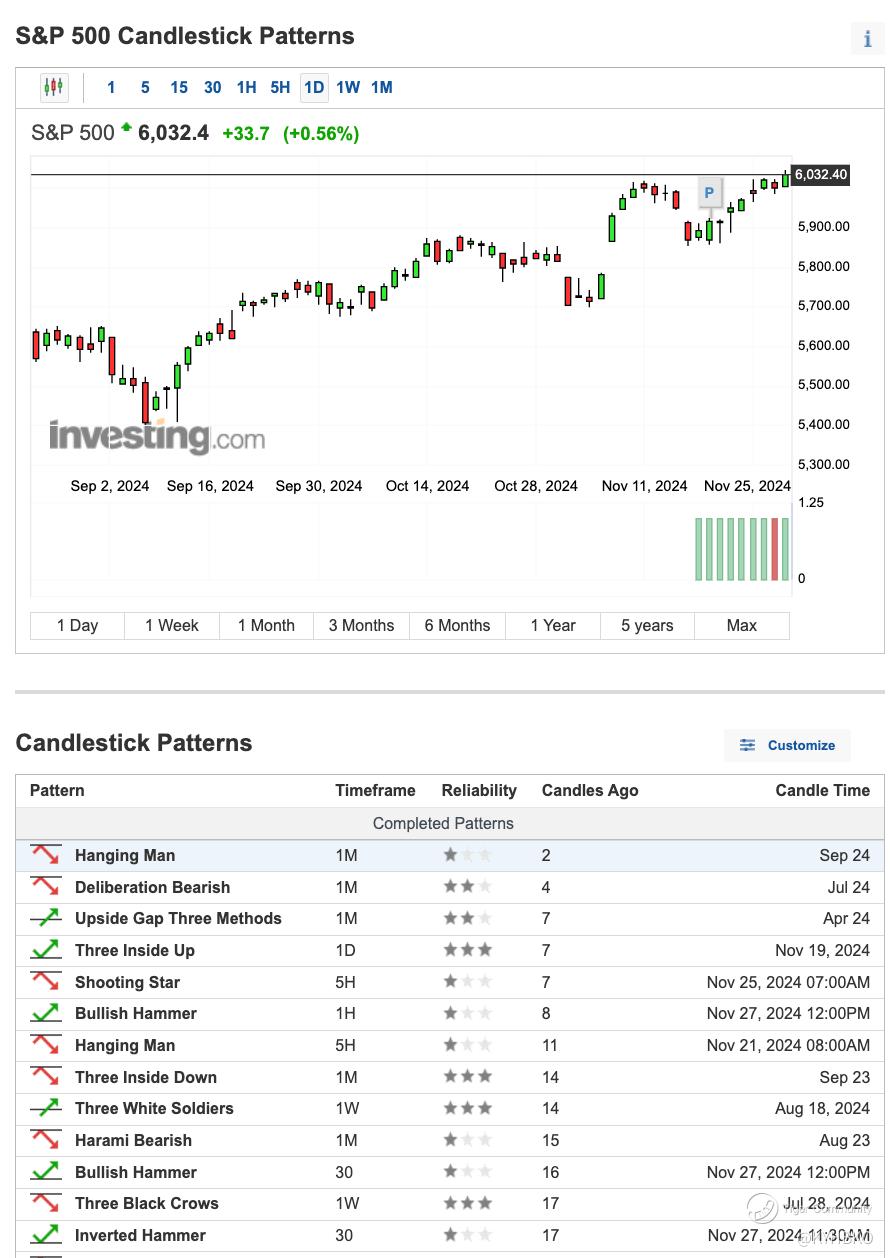Select the Three Black Crows pattern name
The image size is (890, 1258).
[x=146, y=1203]
